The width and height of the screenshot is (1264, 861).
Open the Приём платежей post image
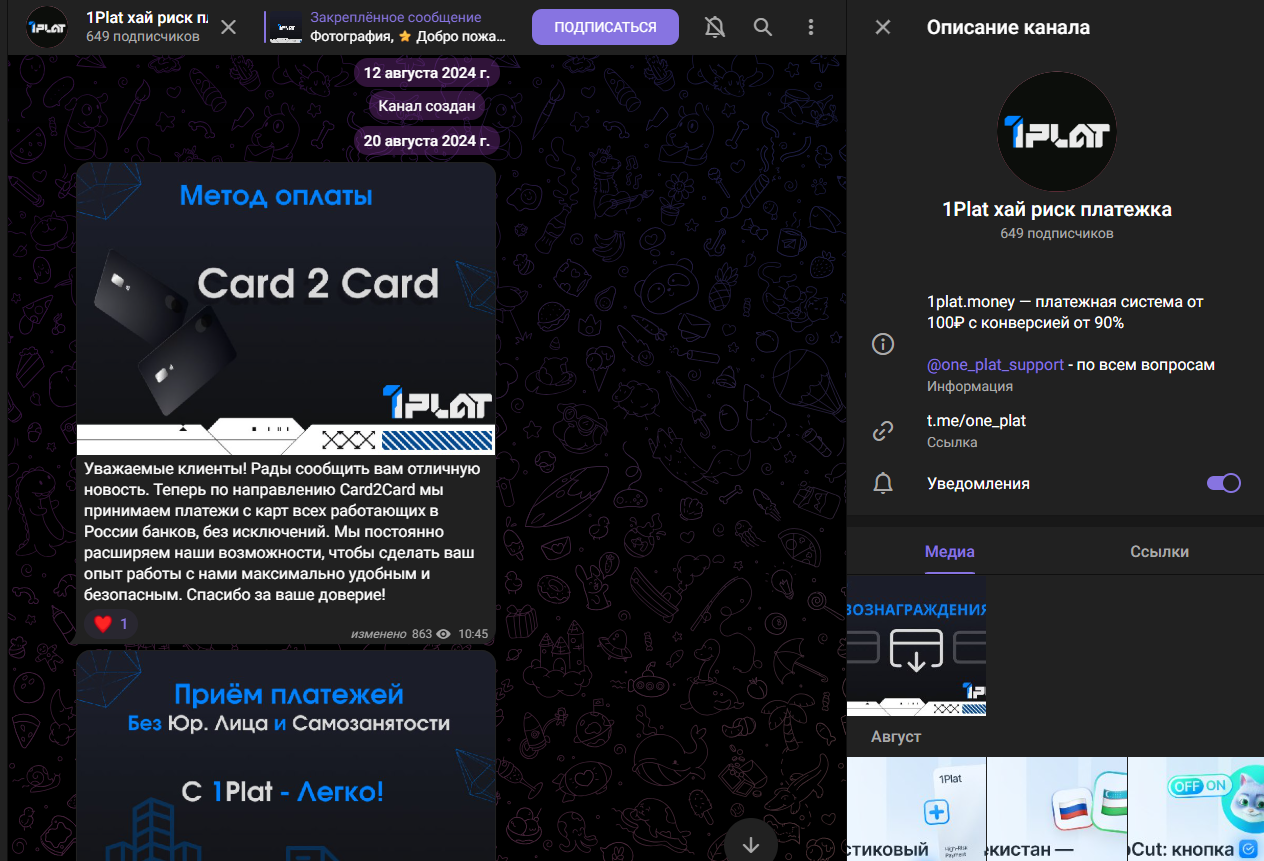[x=286, y=755]
